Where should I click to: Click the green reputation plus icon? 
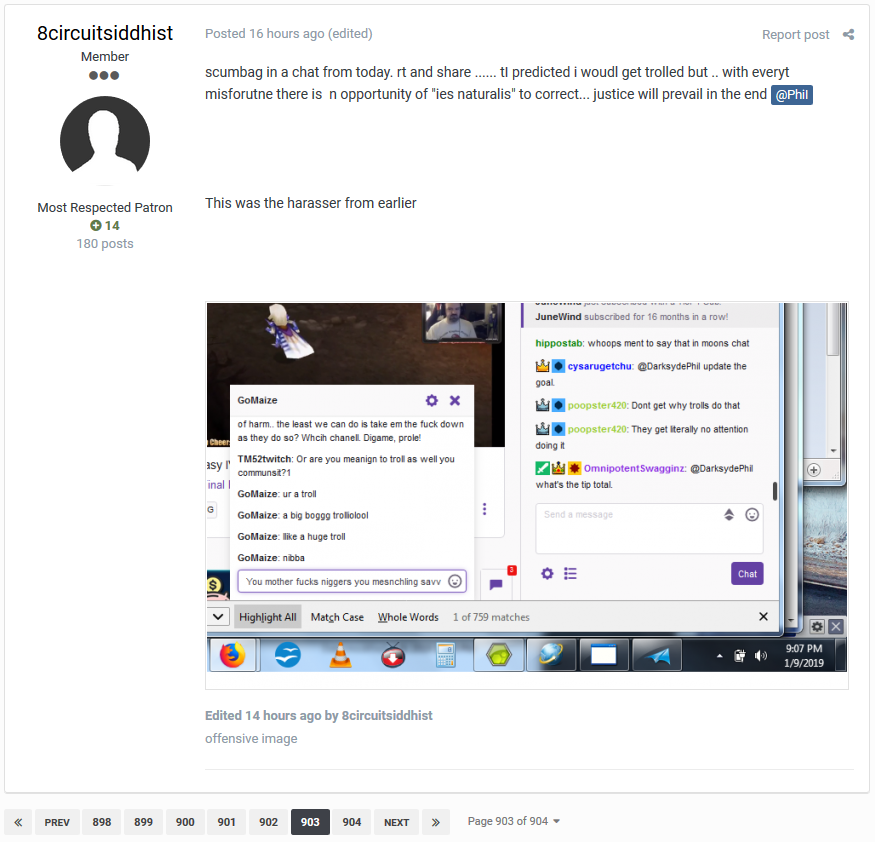pyautogui.click(x=96, y=225)
